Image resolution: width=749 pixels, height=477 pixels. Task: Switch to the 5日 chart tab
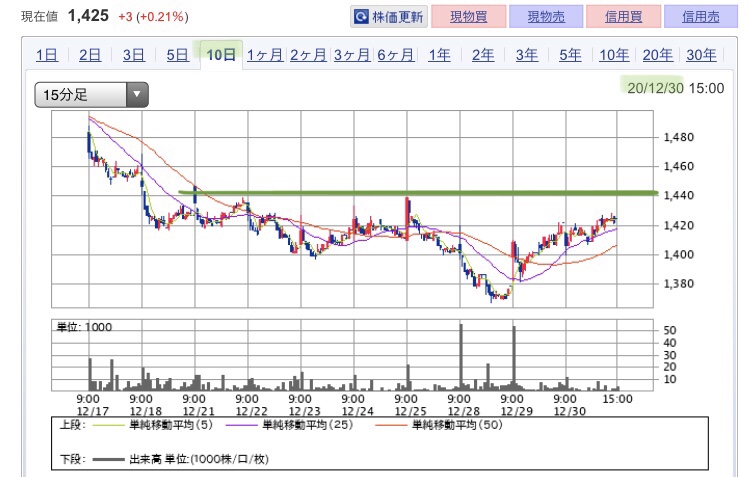click(177, 55)
